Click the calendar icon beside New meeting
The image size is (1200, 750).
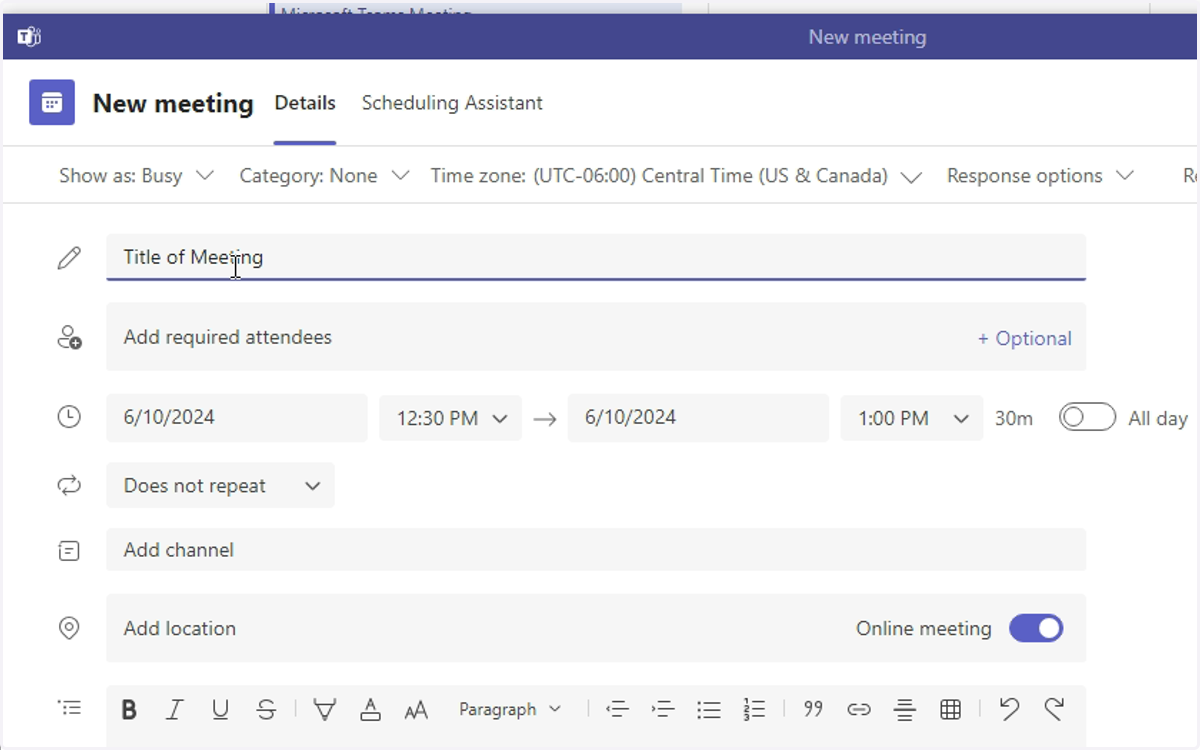[x=52, y=102]
